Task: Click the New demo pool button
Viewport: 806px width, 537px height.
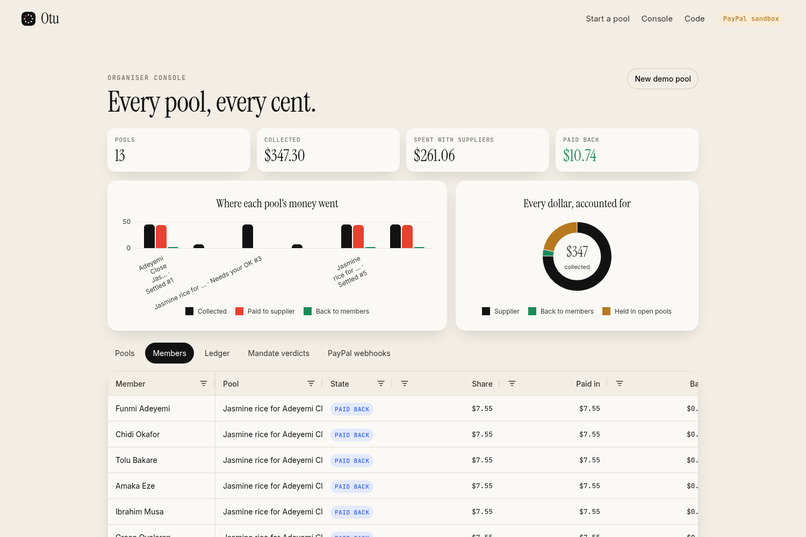Action: pos(663,79)
